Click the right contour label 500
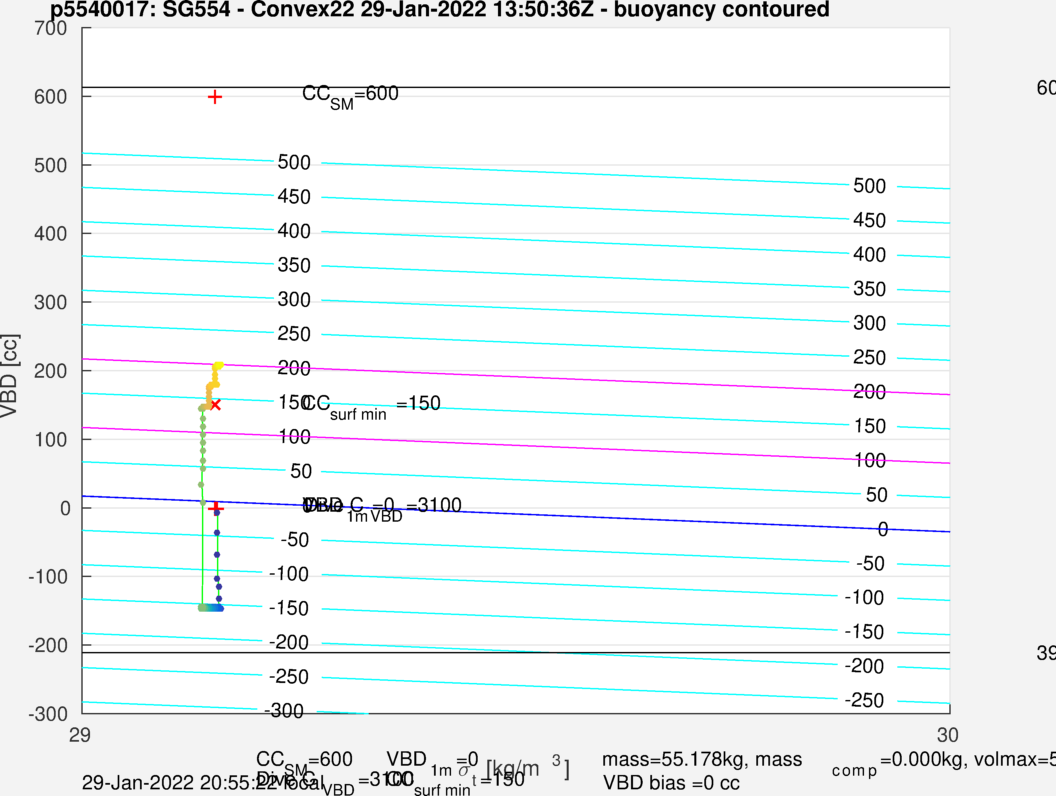Screen dimensions: 1056x796 tap(869, 187)
